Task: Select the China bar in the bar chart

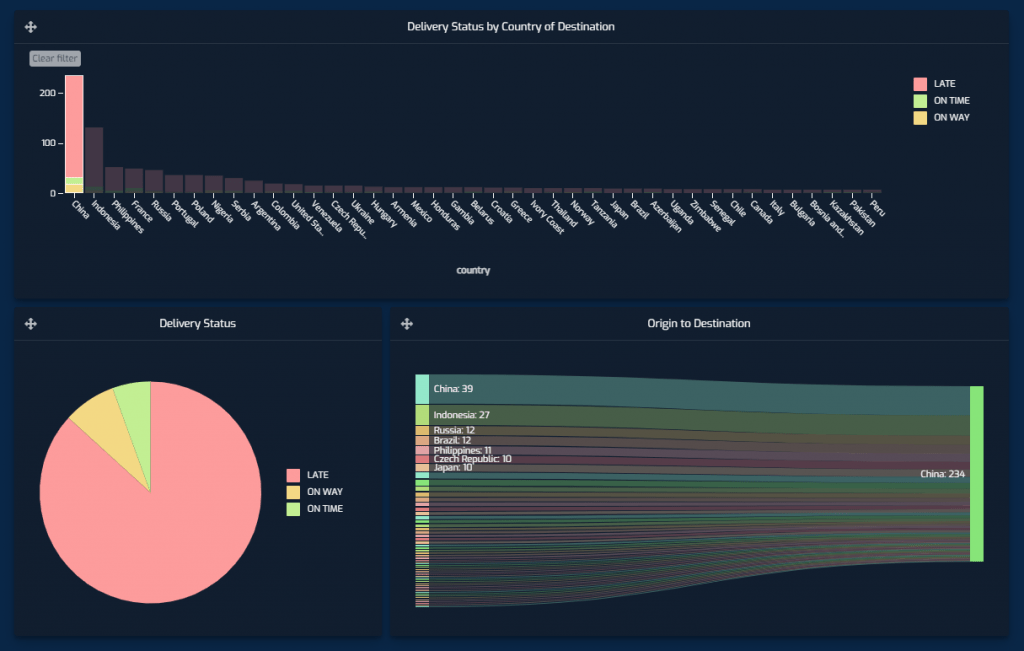Action: click(x=73, y=135)
